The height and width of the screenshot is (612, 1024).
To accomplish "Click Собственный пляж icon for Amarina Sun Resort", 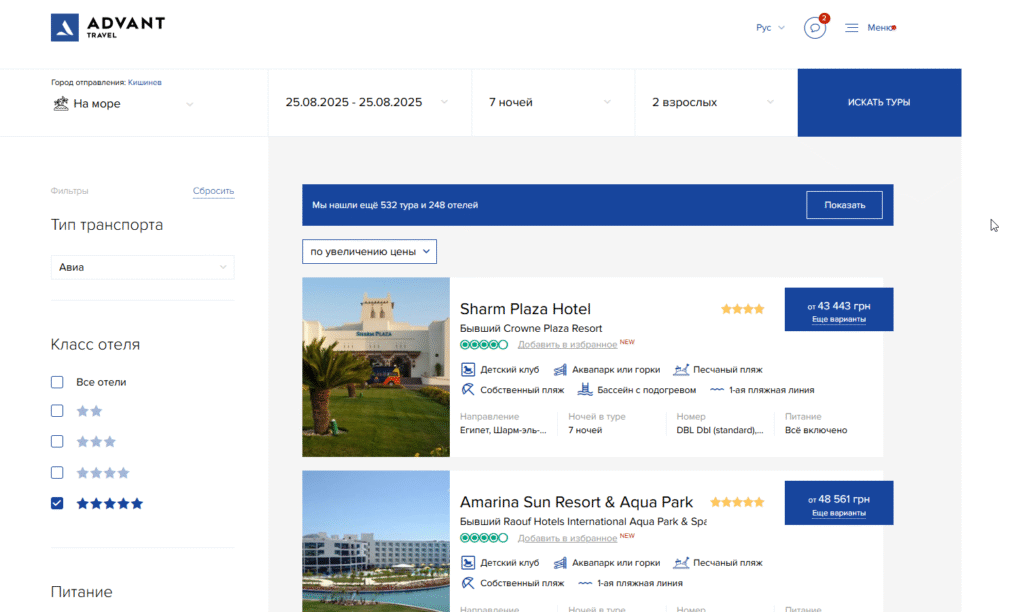I will [468, 583].
